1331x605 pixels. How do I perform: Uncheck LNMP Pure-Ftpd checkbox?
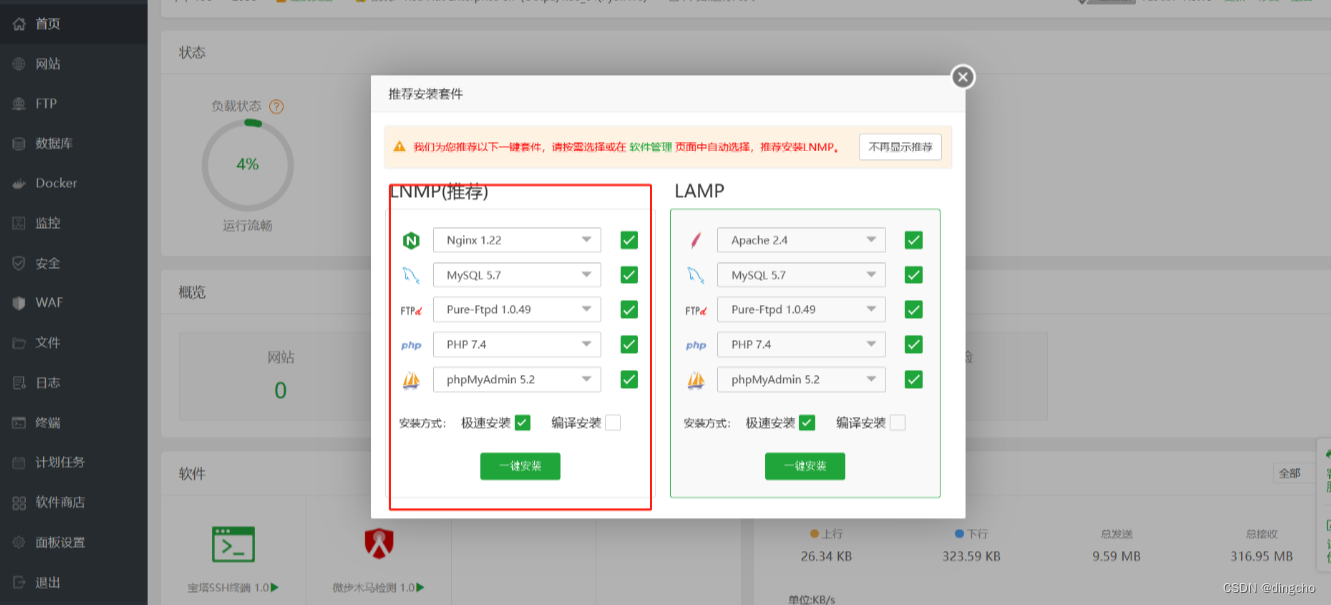(x=629, y=310)
